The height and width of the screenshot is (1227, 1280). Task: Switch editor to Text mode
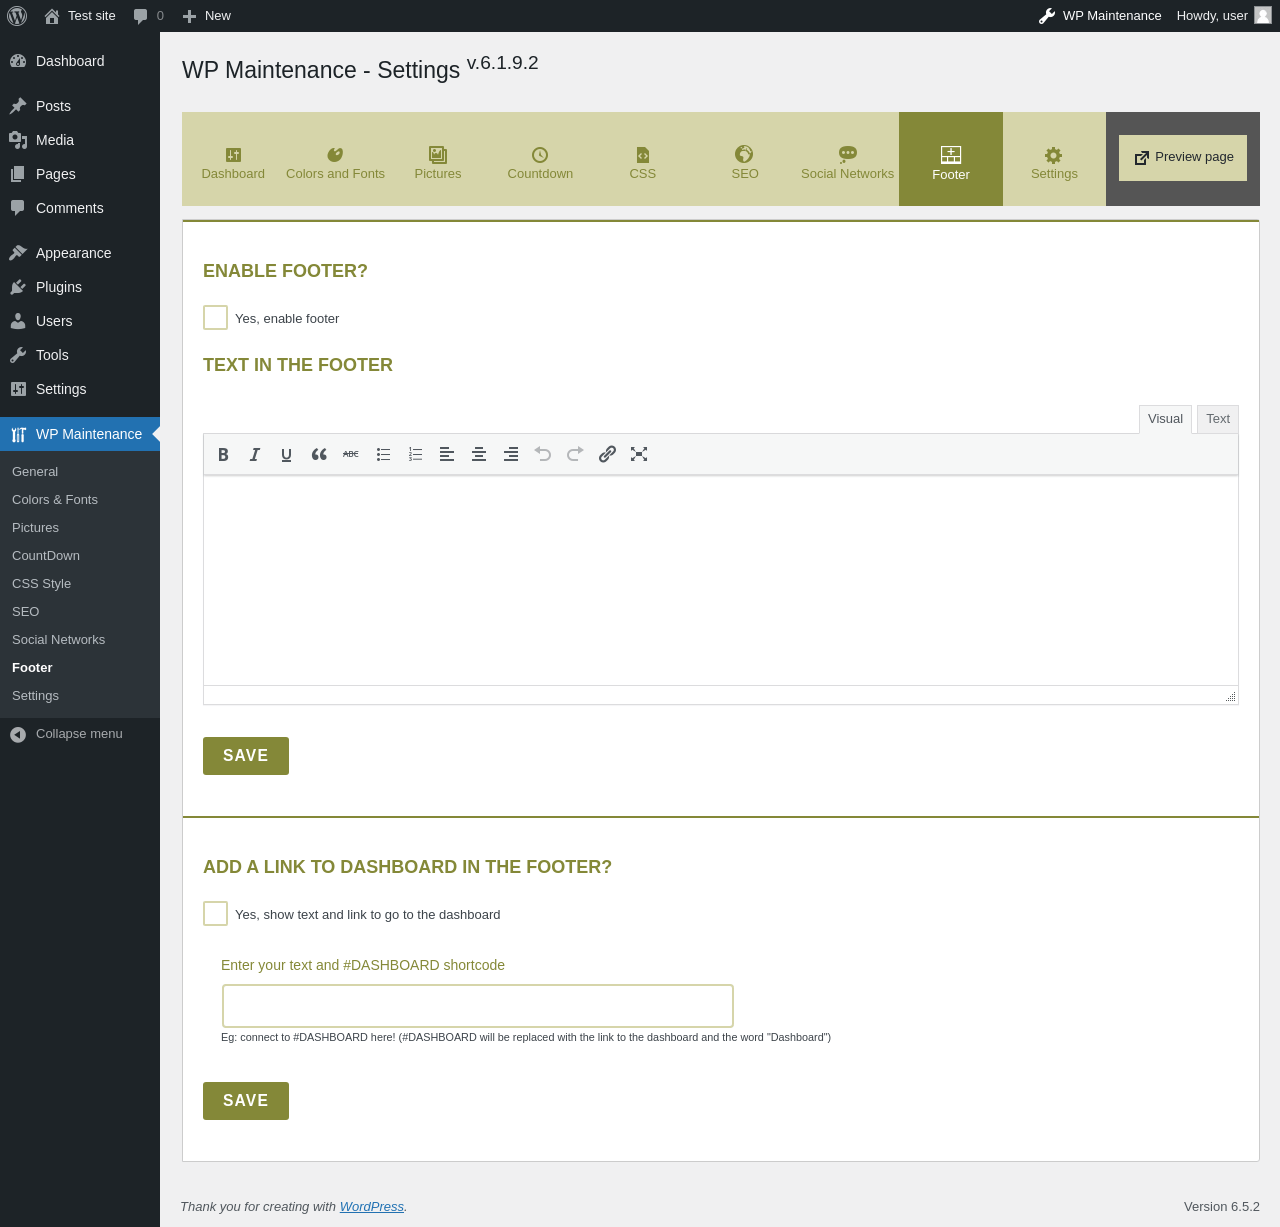(1218, 419)
